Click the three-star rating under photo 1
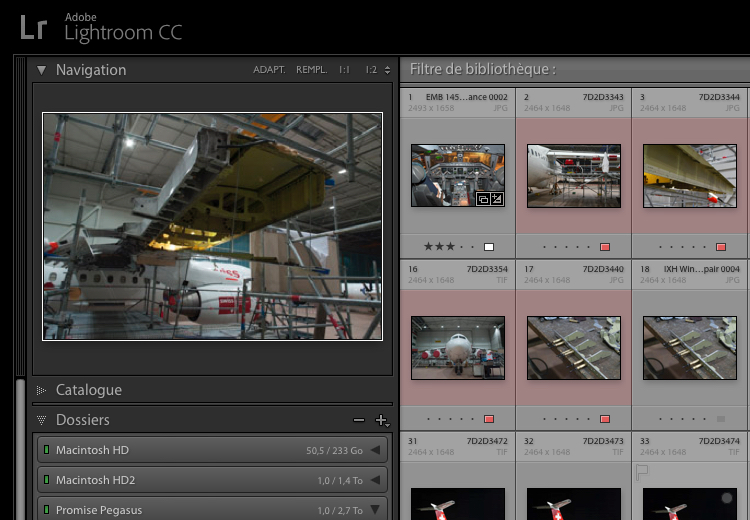Image resolution: width=750 pixels, height=520 pixels. tap(439, 246)
